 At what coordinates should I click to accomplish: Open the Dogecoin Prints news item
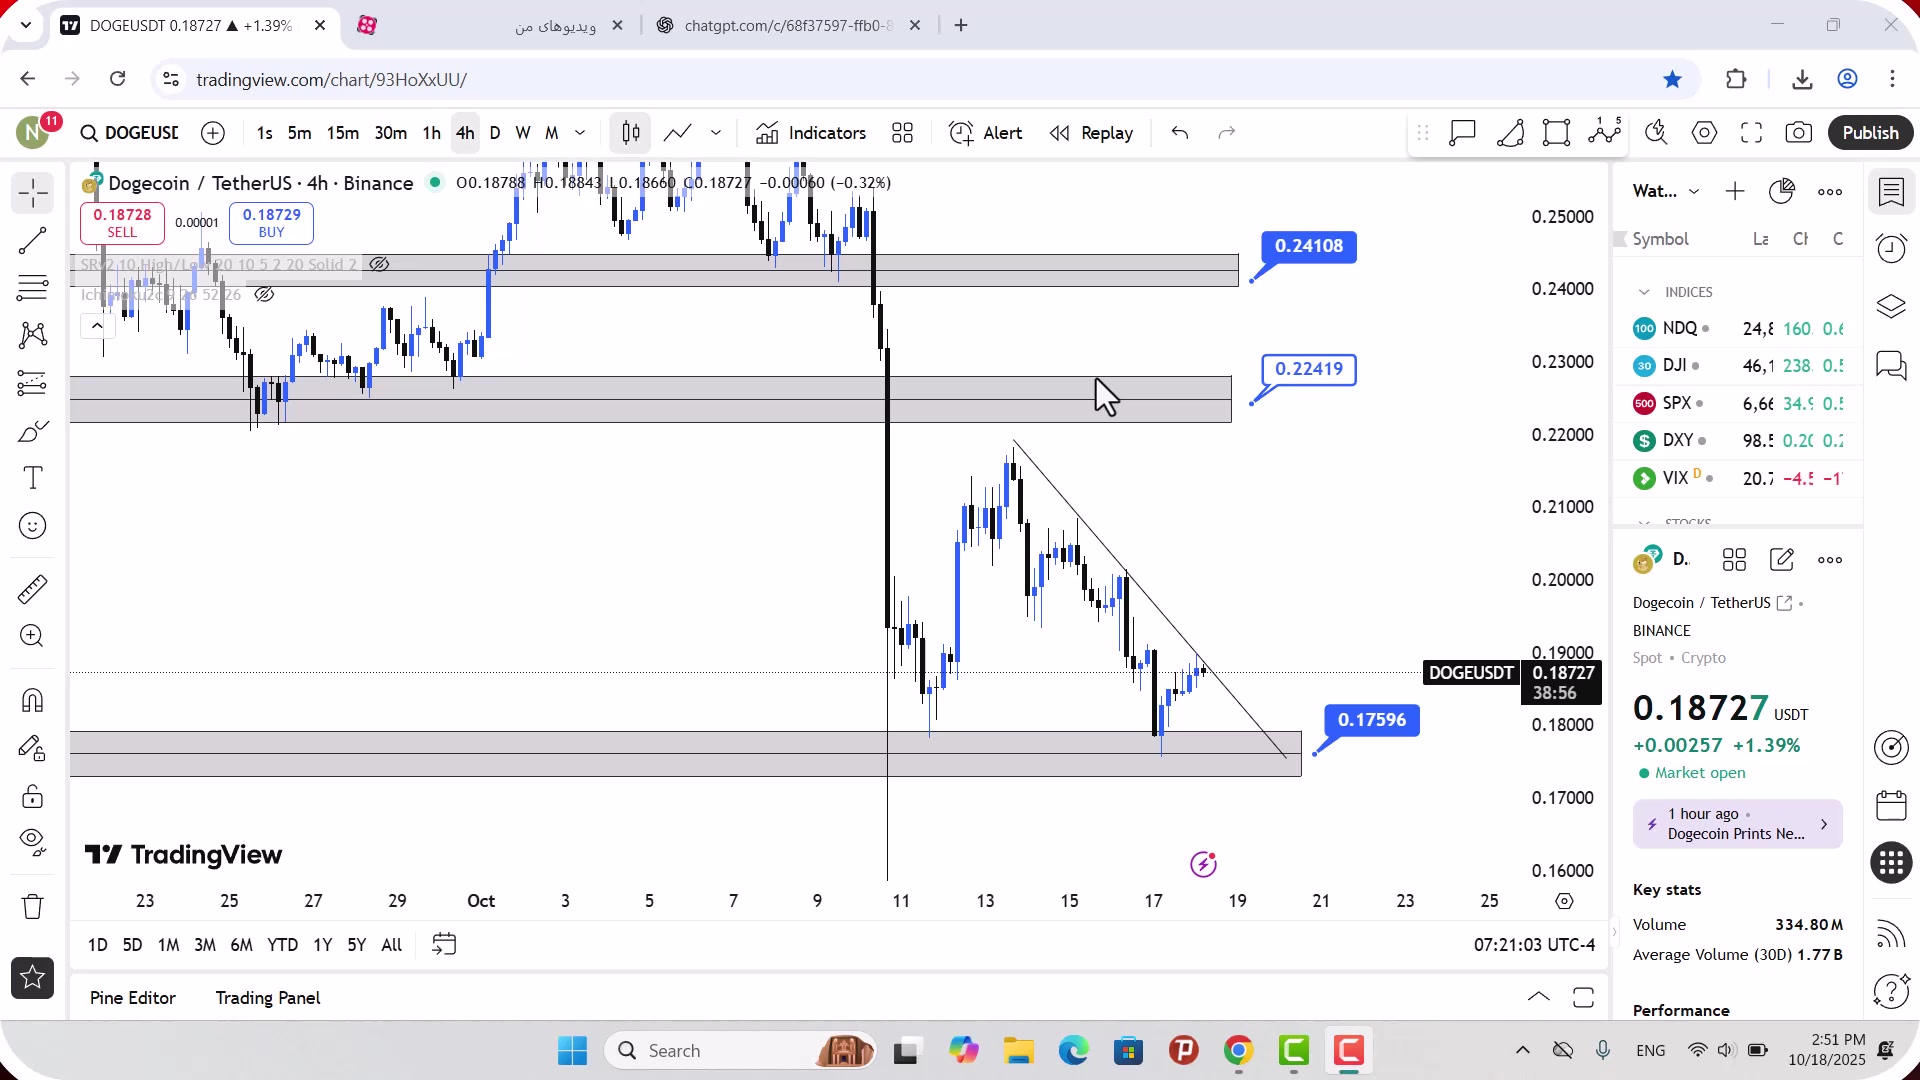1738,824
